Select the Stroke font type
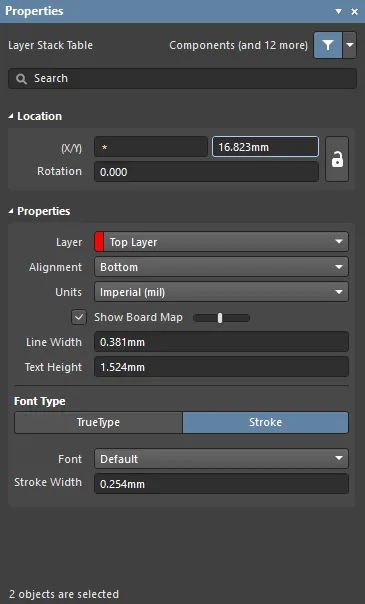The height and width of the screenshot is (604, 365). tap(265, 422)
